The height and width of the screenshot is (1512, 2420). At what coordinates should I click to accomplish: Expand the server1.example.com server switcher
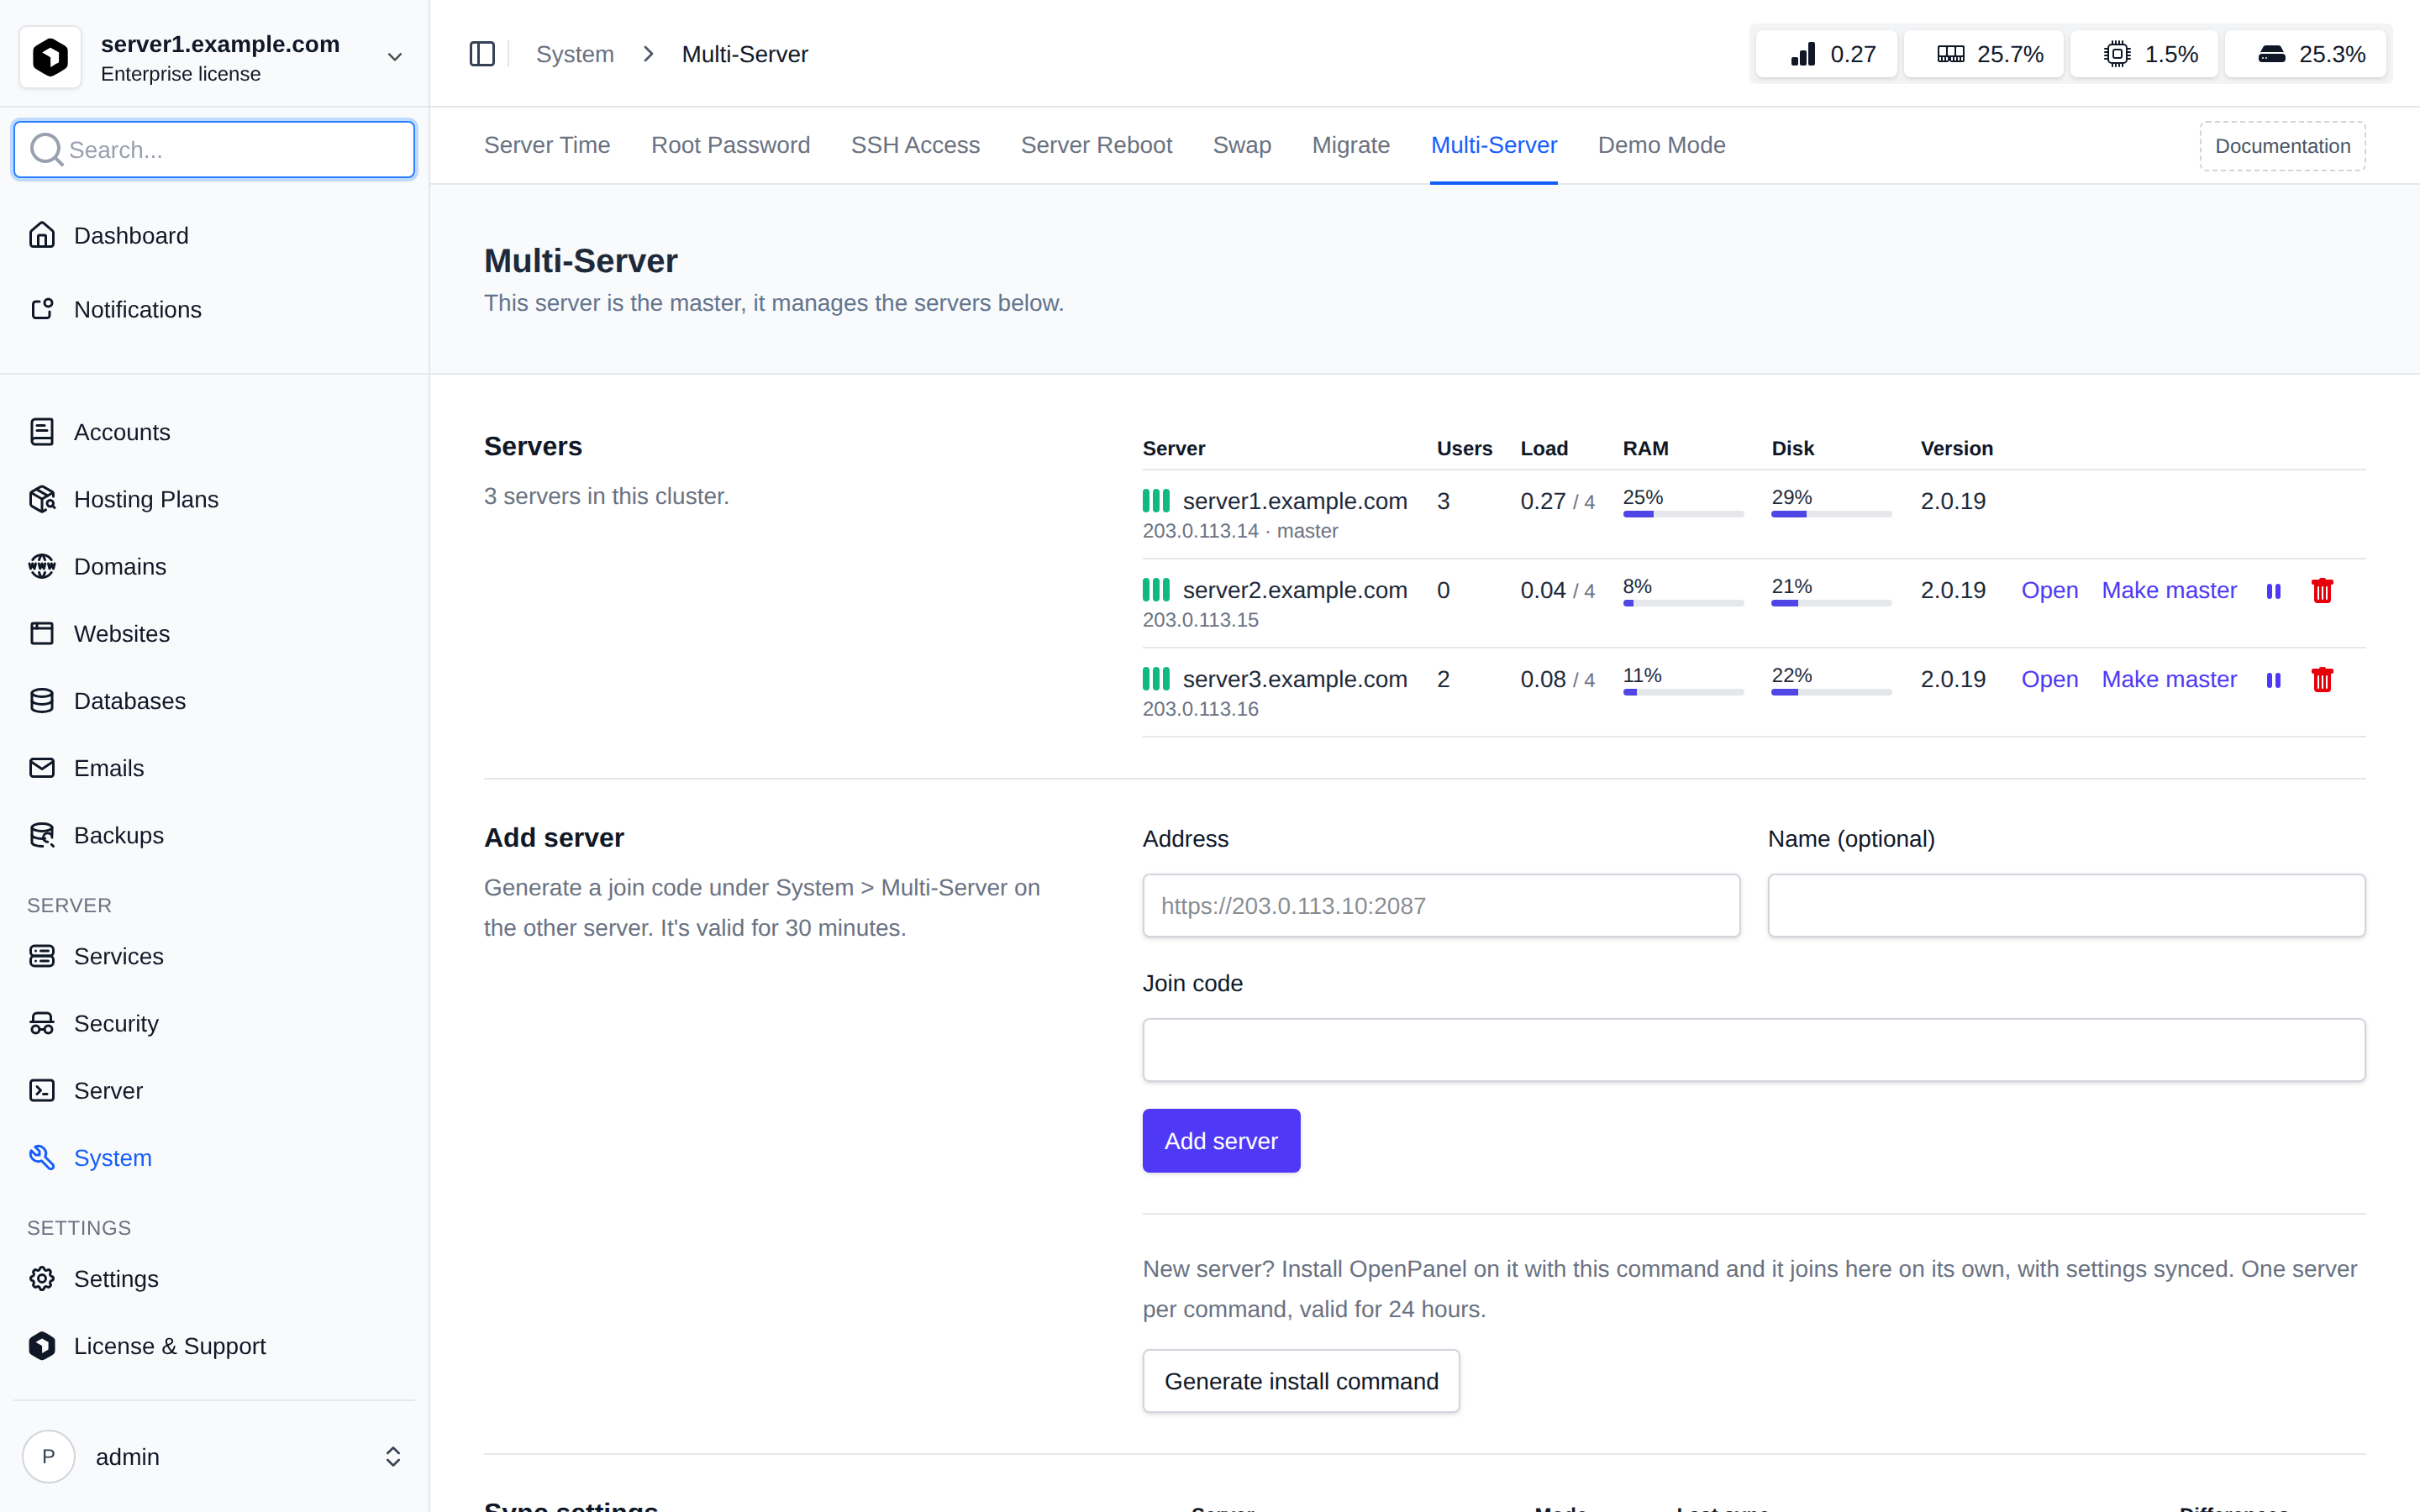tap(214, 57)
